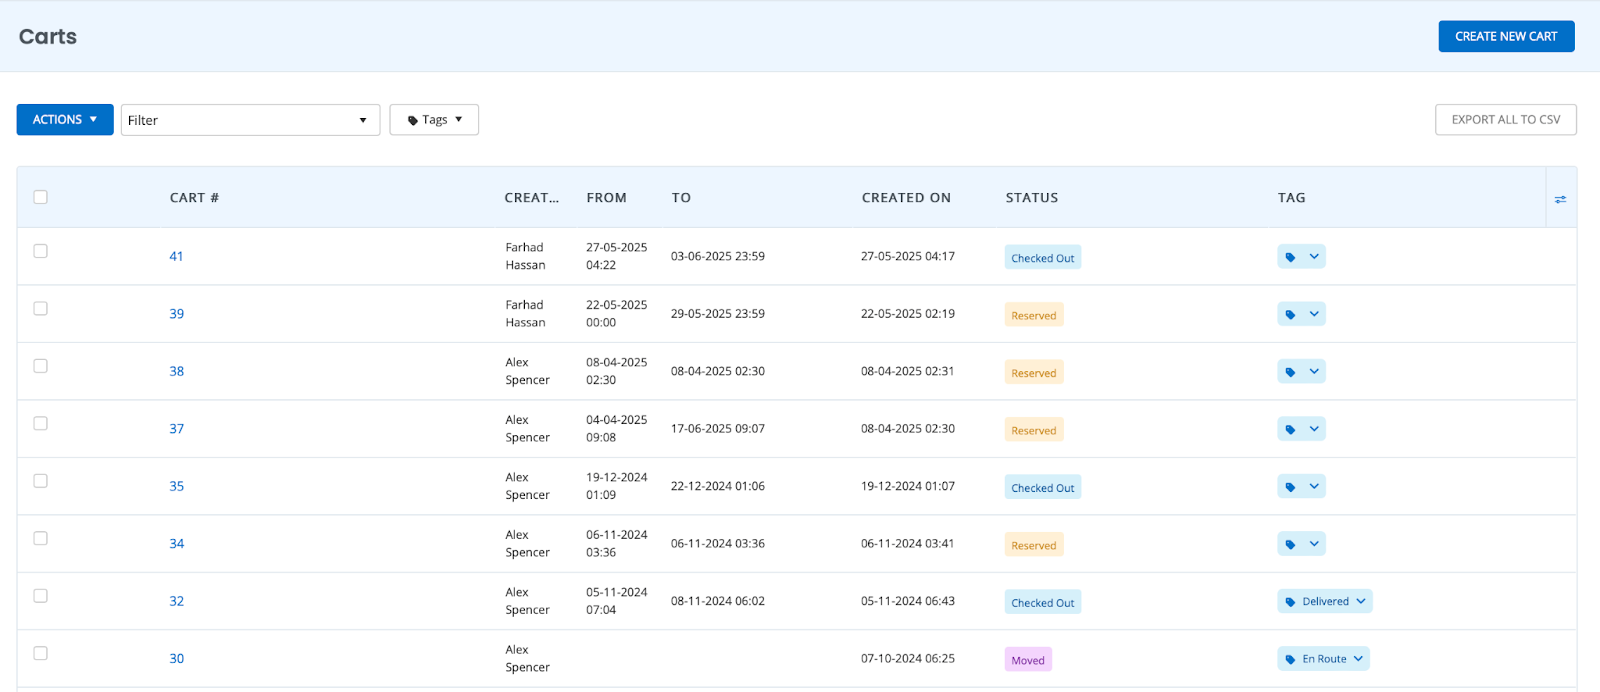Open the Tags dropdown

(x=434, y=119)
